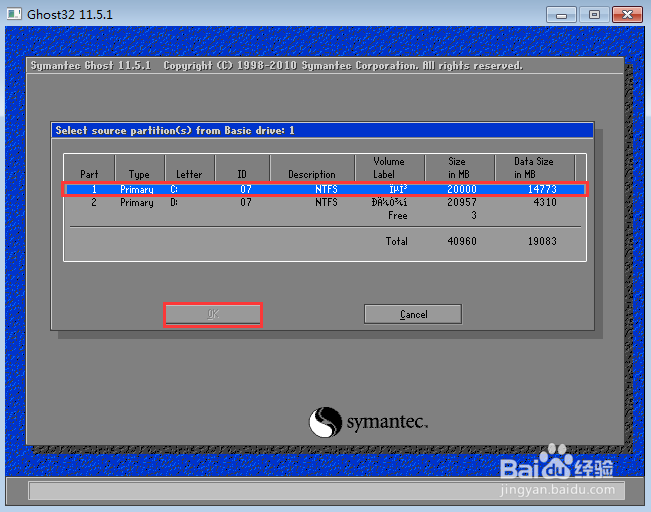Click the Description column header
The height and width of the screenshot is (512, 651).
pos(312,168)
